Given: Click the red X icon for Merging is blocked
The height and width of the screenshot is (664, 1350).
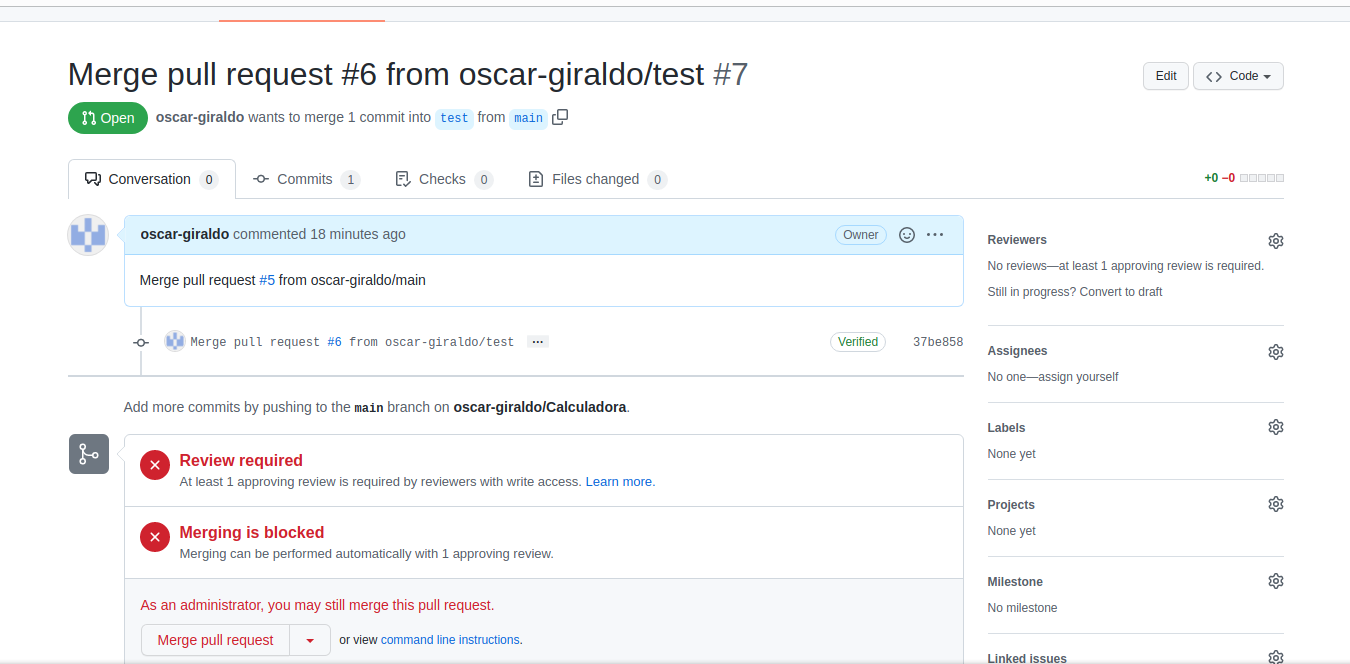Looking at the screenshot, I should pyautogui.click(x=155, y=537).
